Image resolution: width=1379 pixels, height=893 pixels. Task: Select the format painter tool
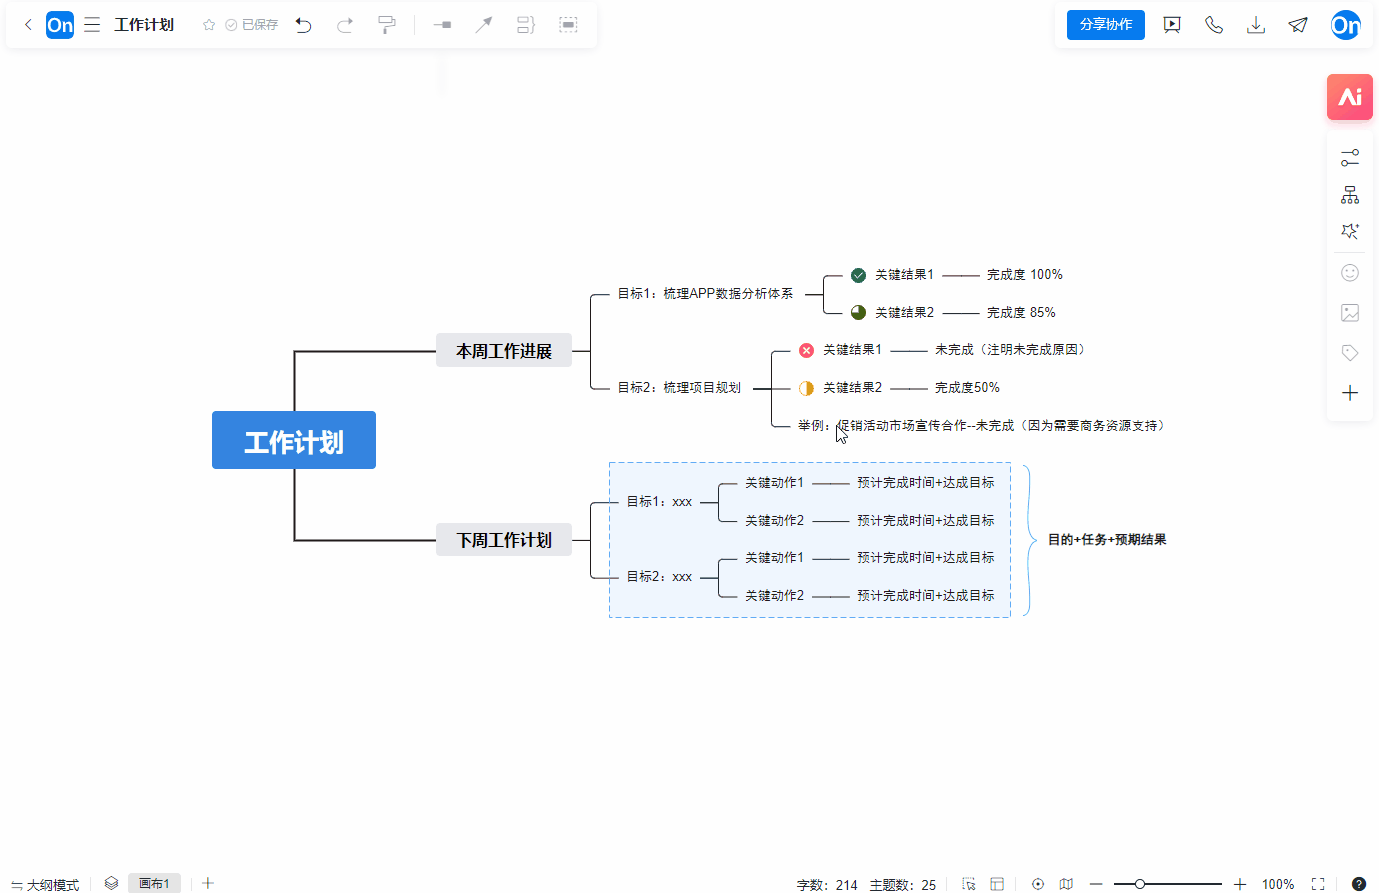pyautogui.click(x=387, y=25)
